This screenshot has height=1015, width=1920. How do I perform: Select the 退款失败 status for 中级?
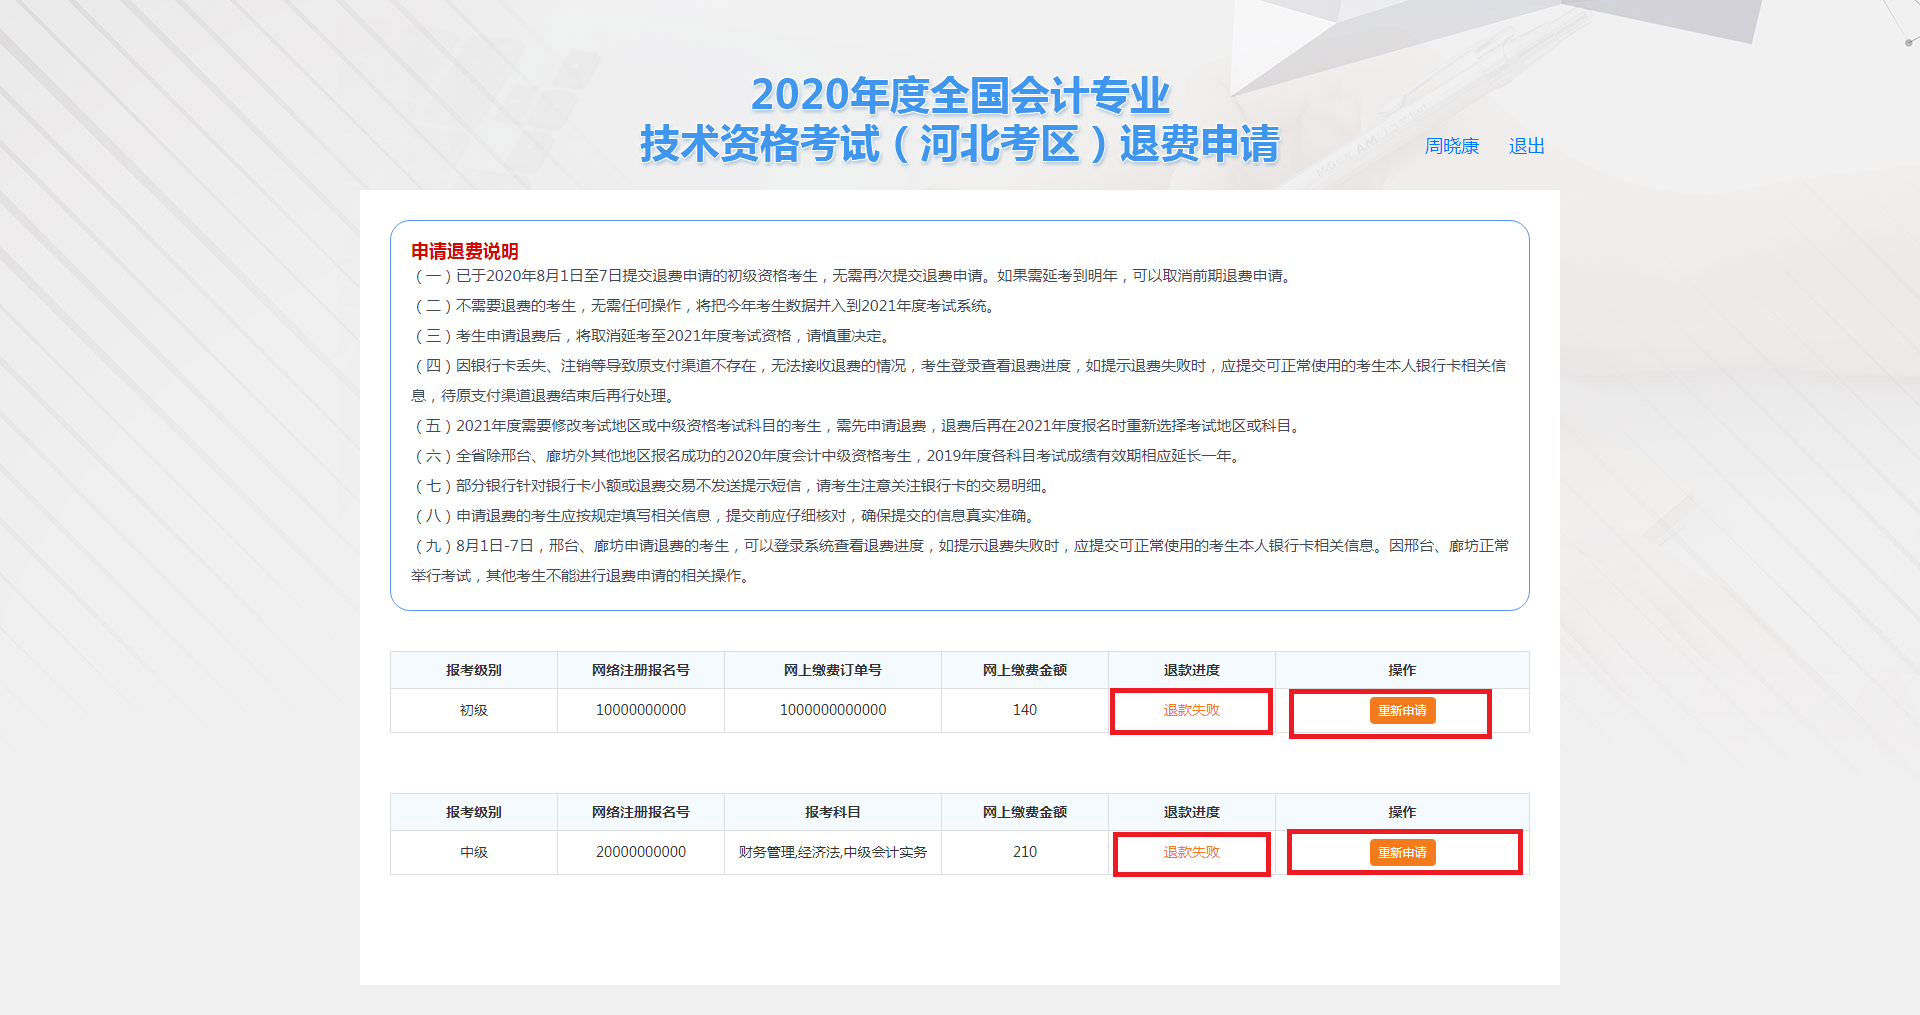(1190, 853)
